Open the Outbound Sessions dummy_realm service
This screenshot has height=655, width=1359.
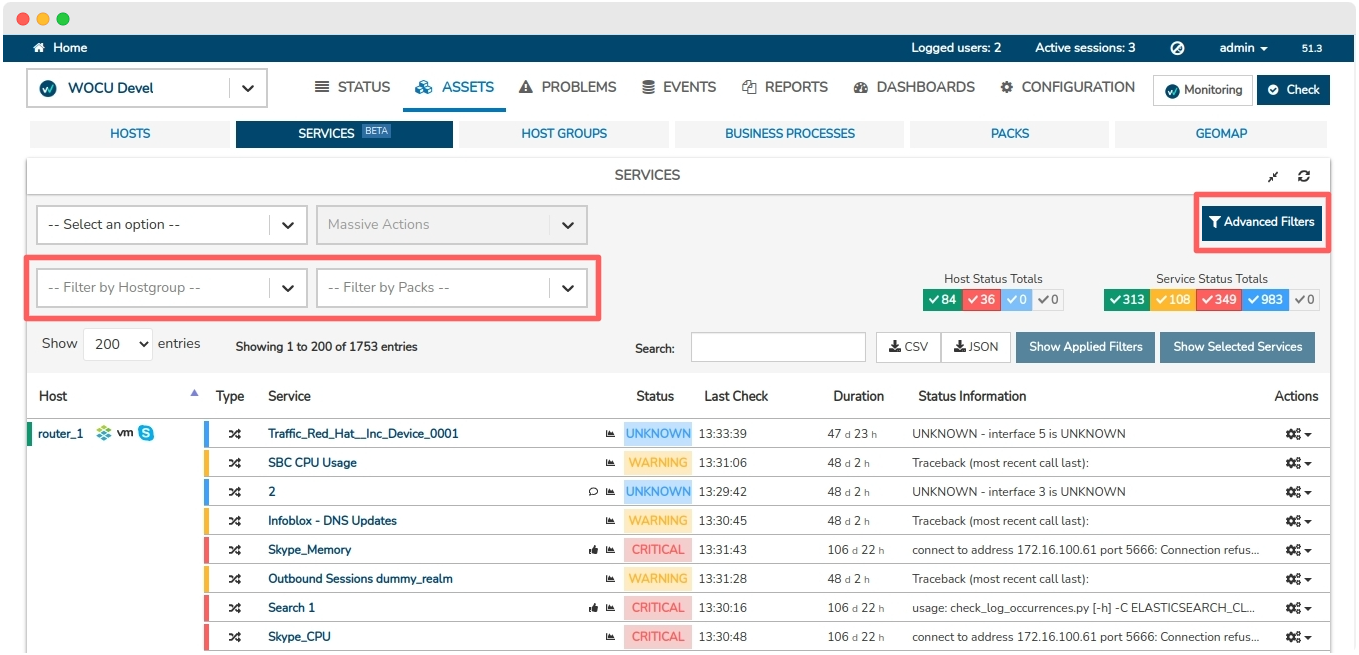[x=360, y=579]
